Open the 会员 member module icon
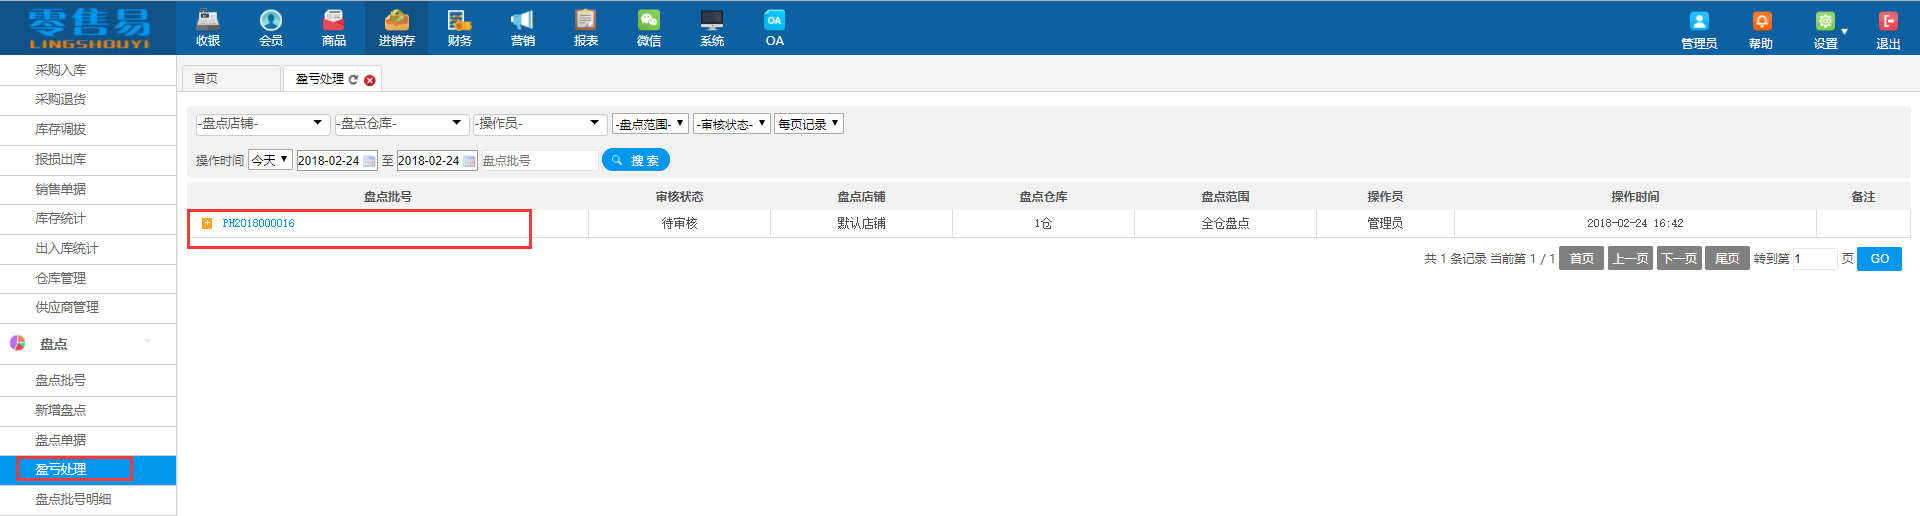The image size is (1920, 516). [271, 20]
